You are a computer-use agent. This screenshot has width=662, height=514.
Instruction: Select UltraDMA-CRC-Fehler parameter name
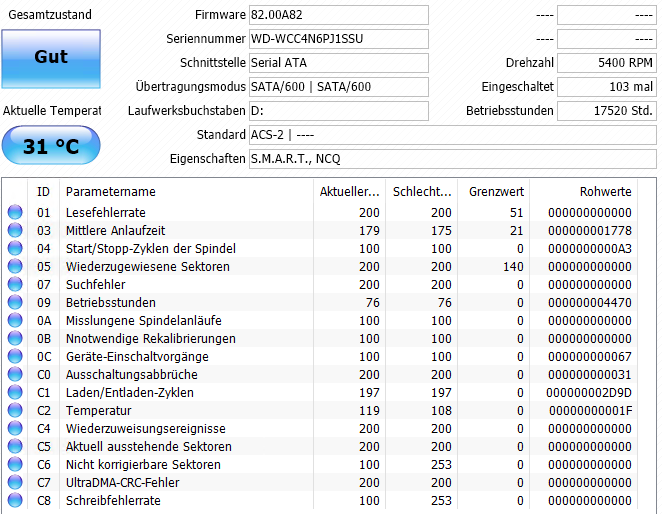pos(122,482)
